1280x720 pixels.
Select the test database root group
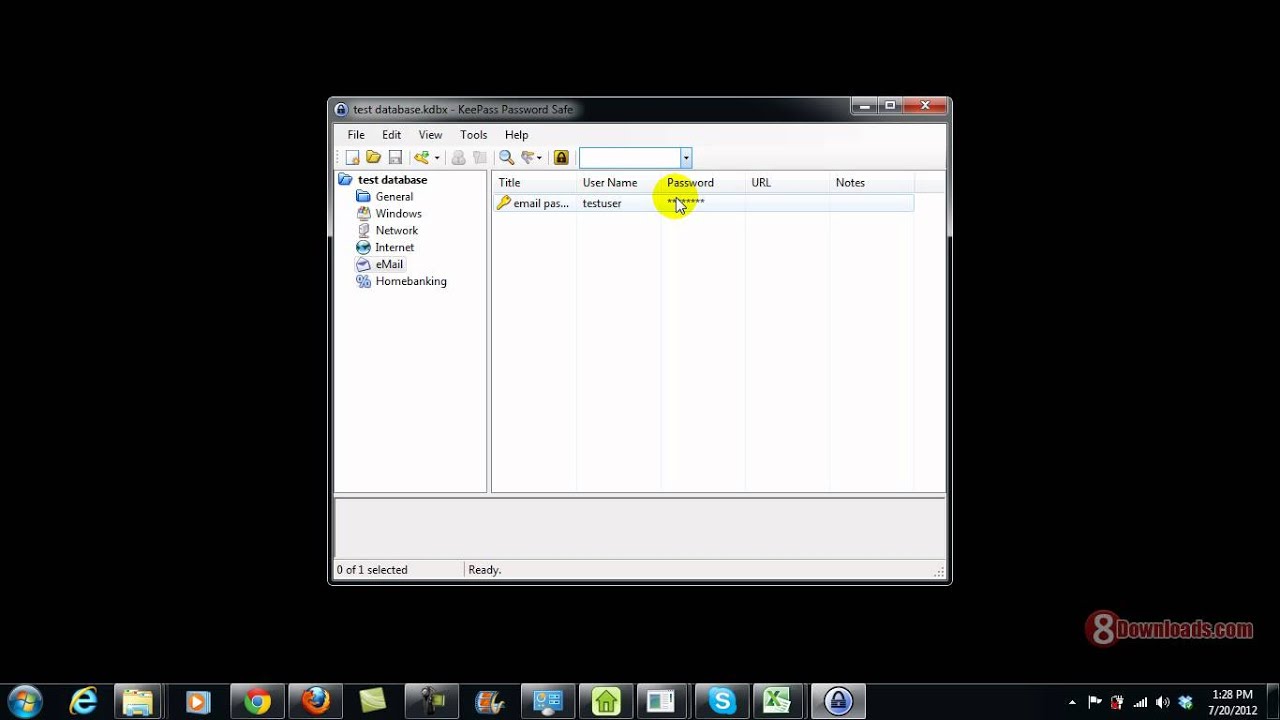(392, 180)
